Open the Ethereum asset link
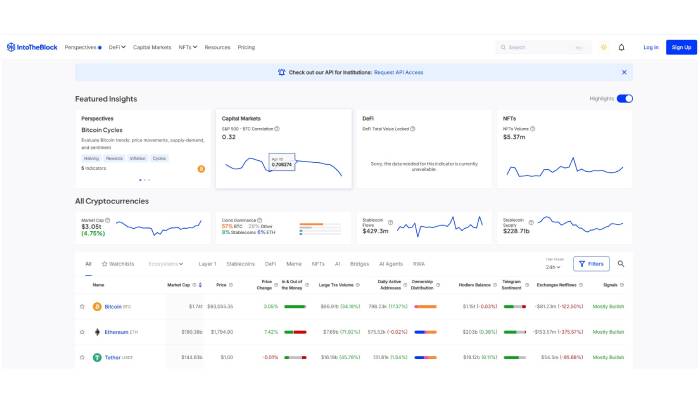The height and width of the screenshot is (400, 700). coord(116,332)
